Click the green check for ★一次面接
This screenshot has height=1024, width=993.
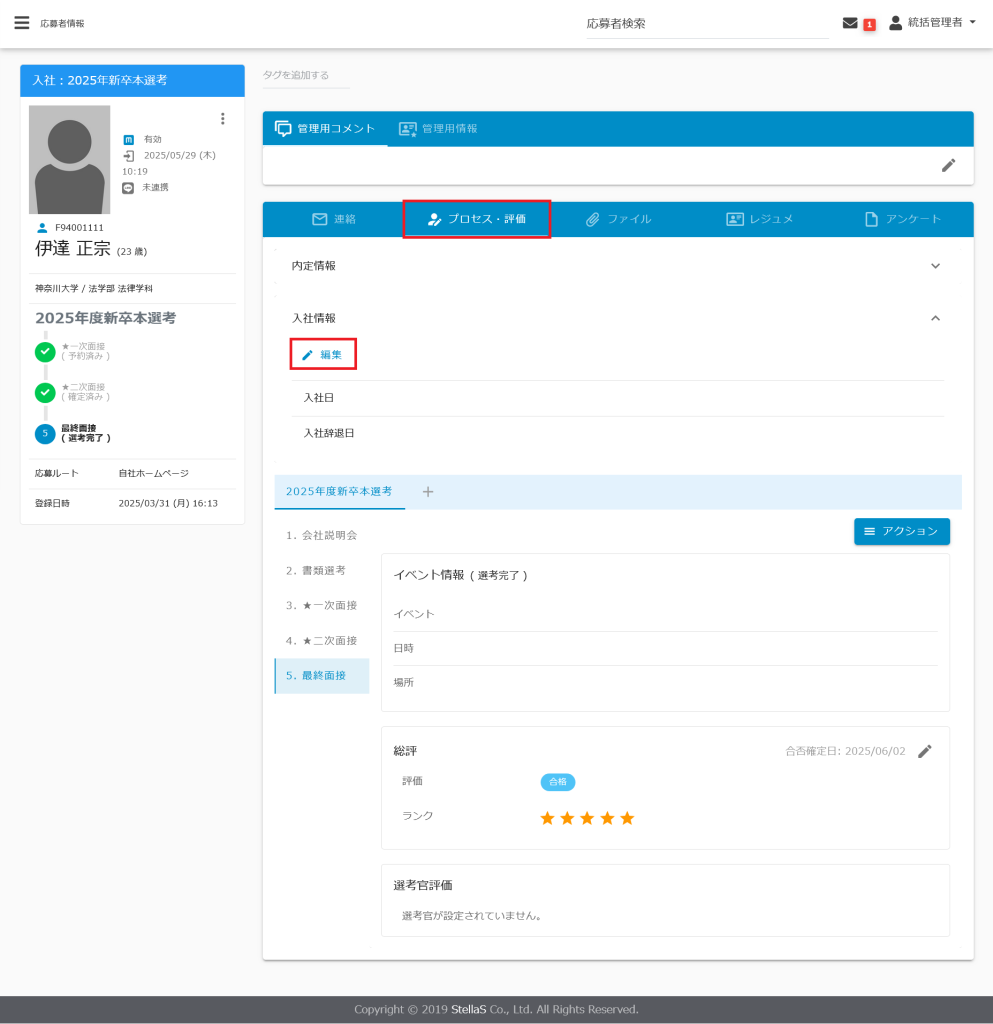(x=44, y=351)
